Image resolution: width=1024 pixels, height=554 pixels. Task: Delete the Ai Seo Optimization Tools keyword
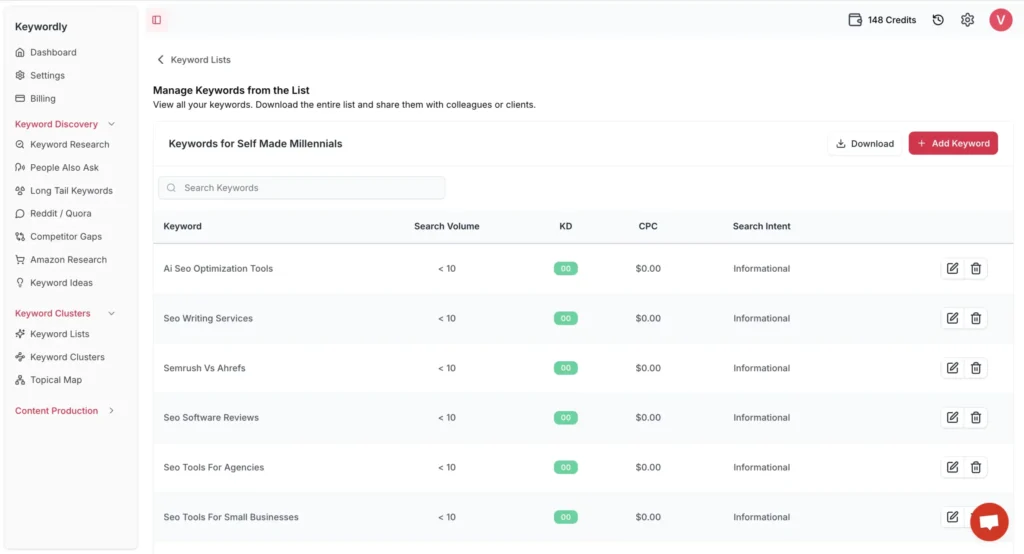click(976, 269)
